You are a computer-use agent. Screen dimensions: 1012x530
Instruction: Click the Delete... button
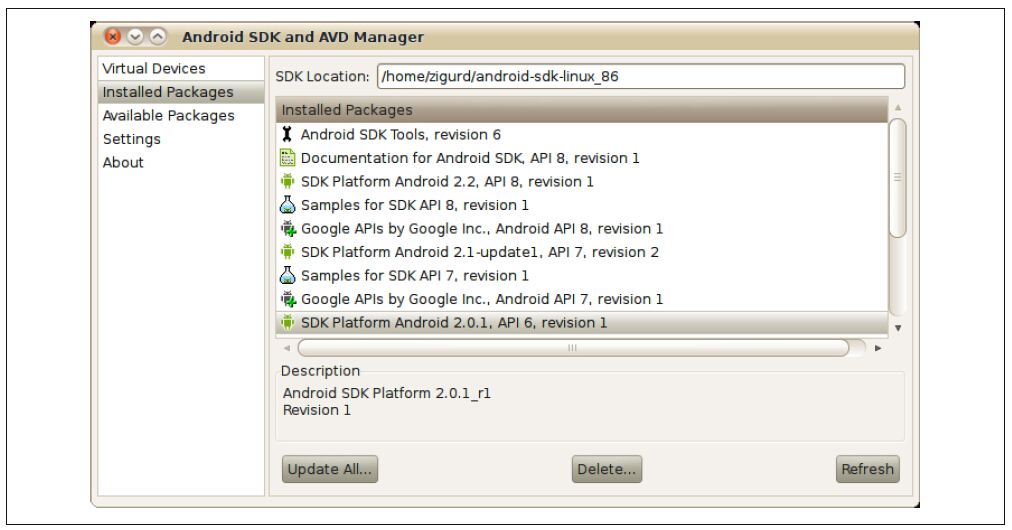607,469
